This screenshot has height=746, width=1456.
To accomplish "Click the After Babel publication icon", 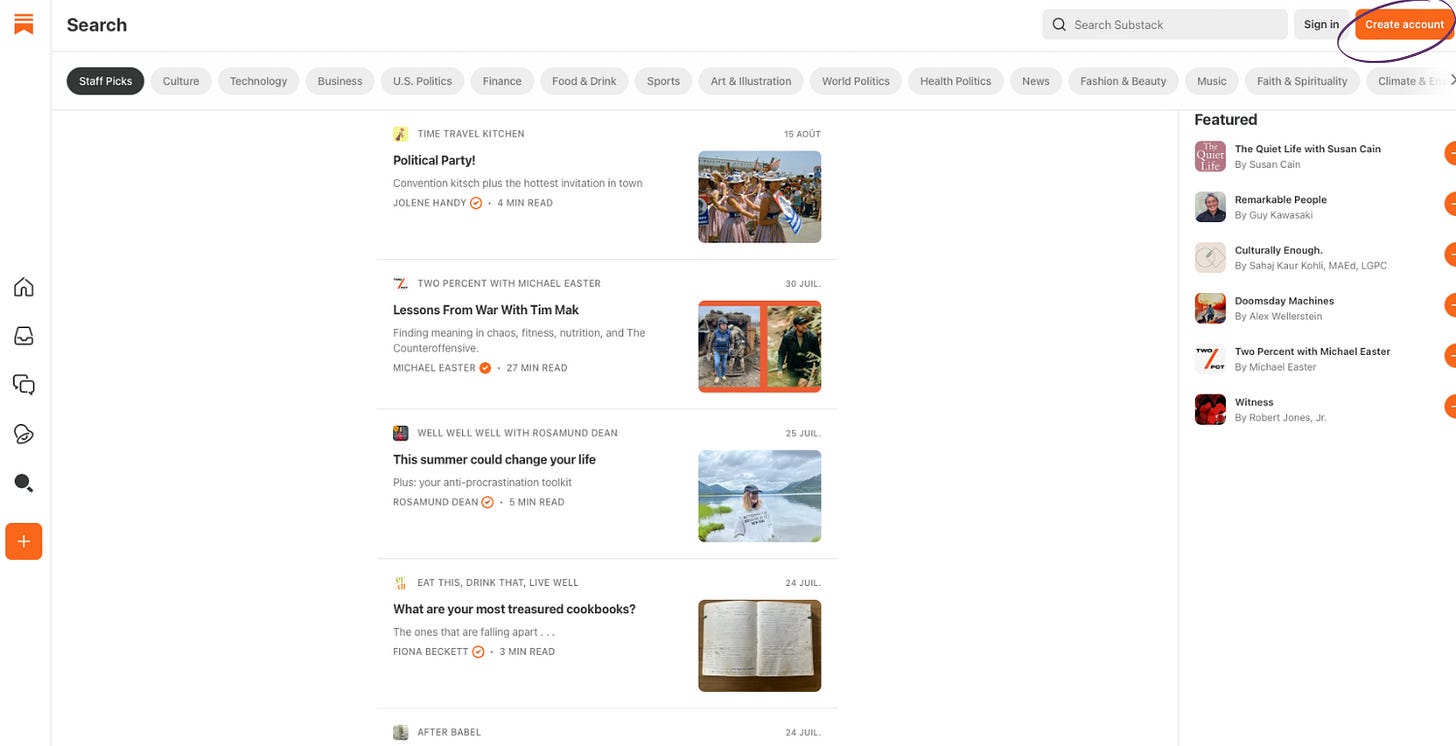I will click(400, 732).
